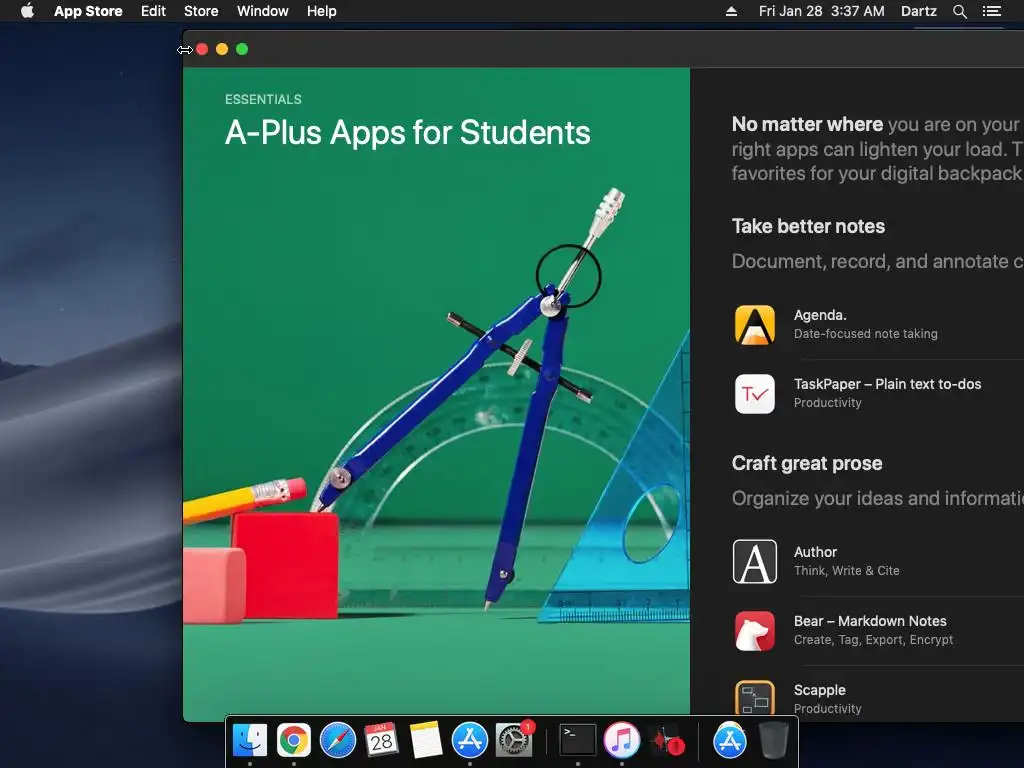Viewport: 1024px width, 768px height.
Task: Open the red waveform recorder Dock icon
Action: [666, 741]
